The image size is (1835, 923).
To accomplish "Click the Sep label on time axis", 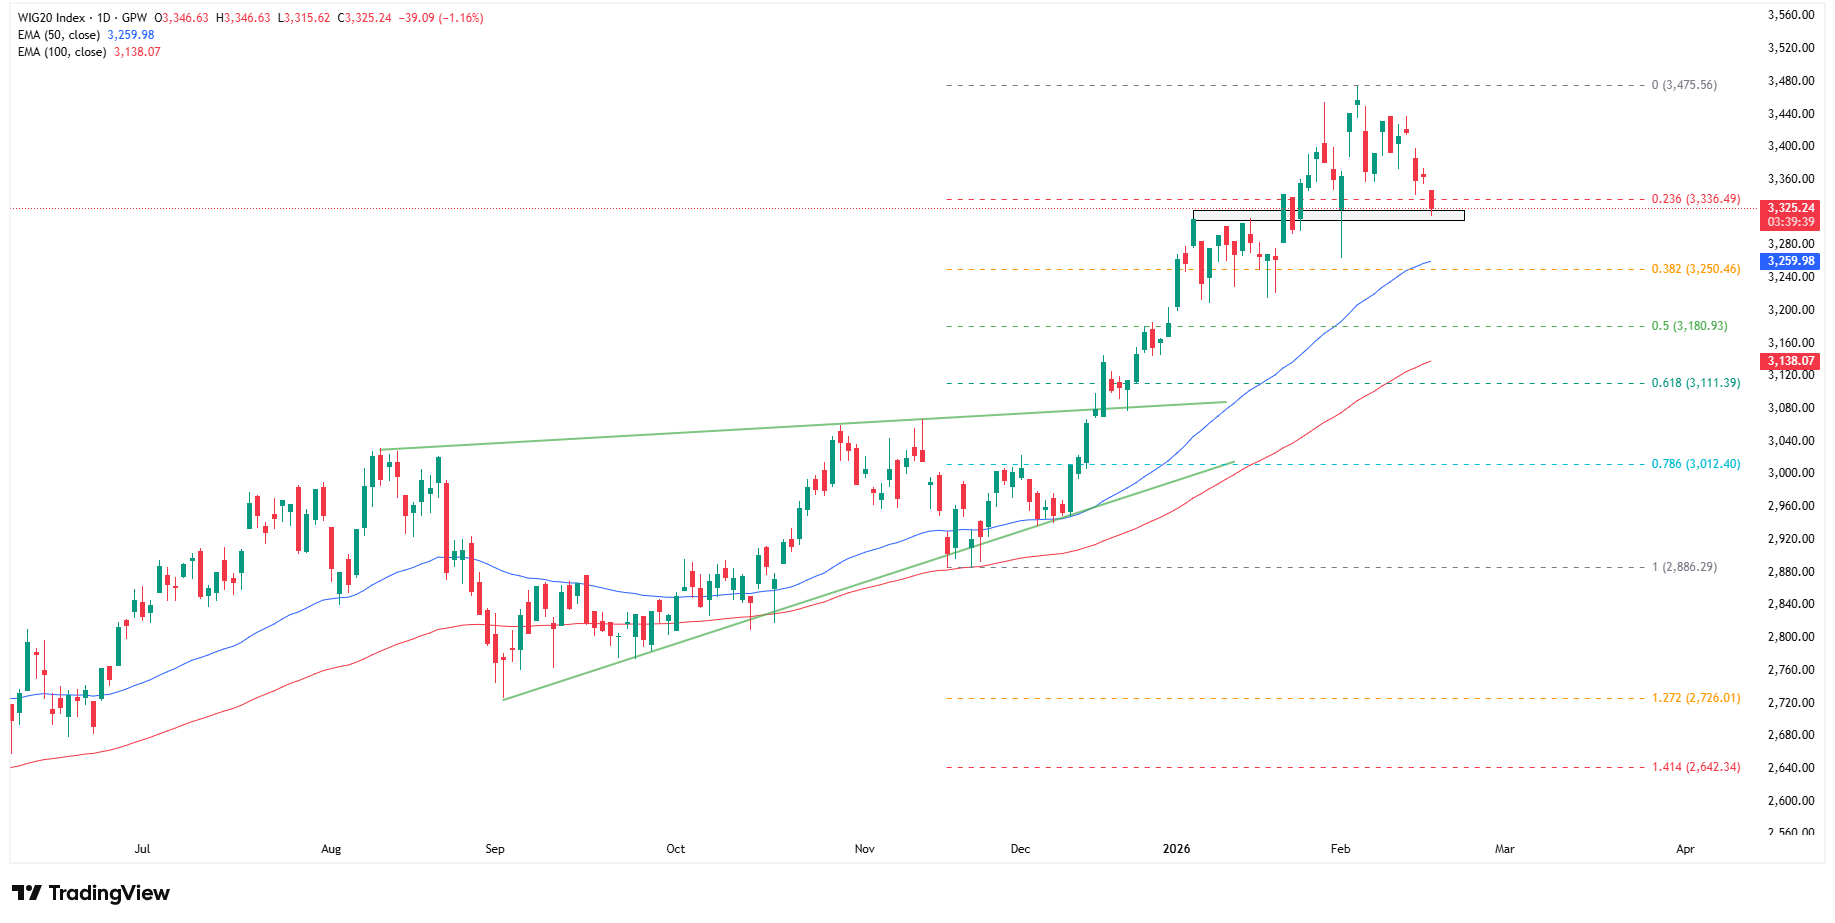I will coord(495,849).
